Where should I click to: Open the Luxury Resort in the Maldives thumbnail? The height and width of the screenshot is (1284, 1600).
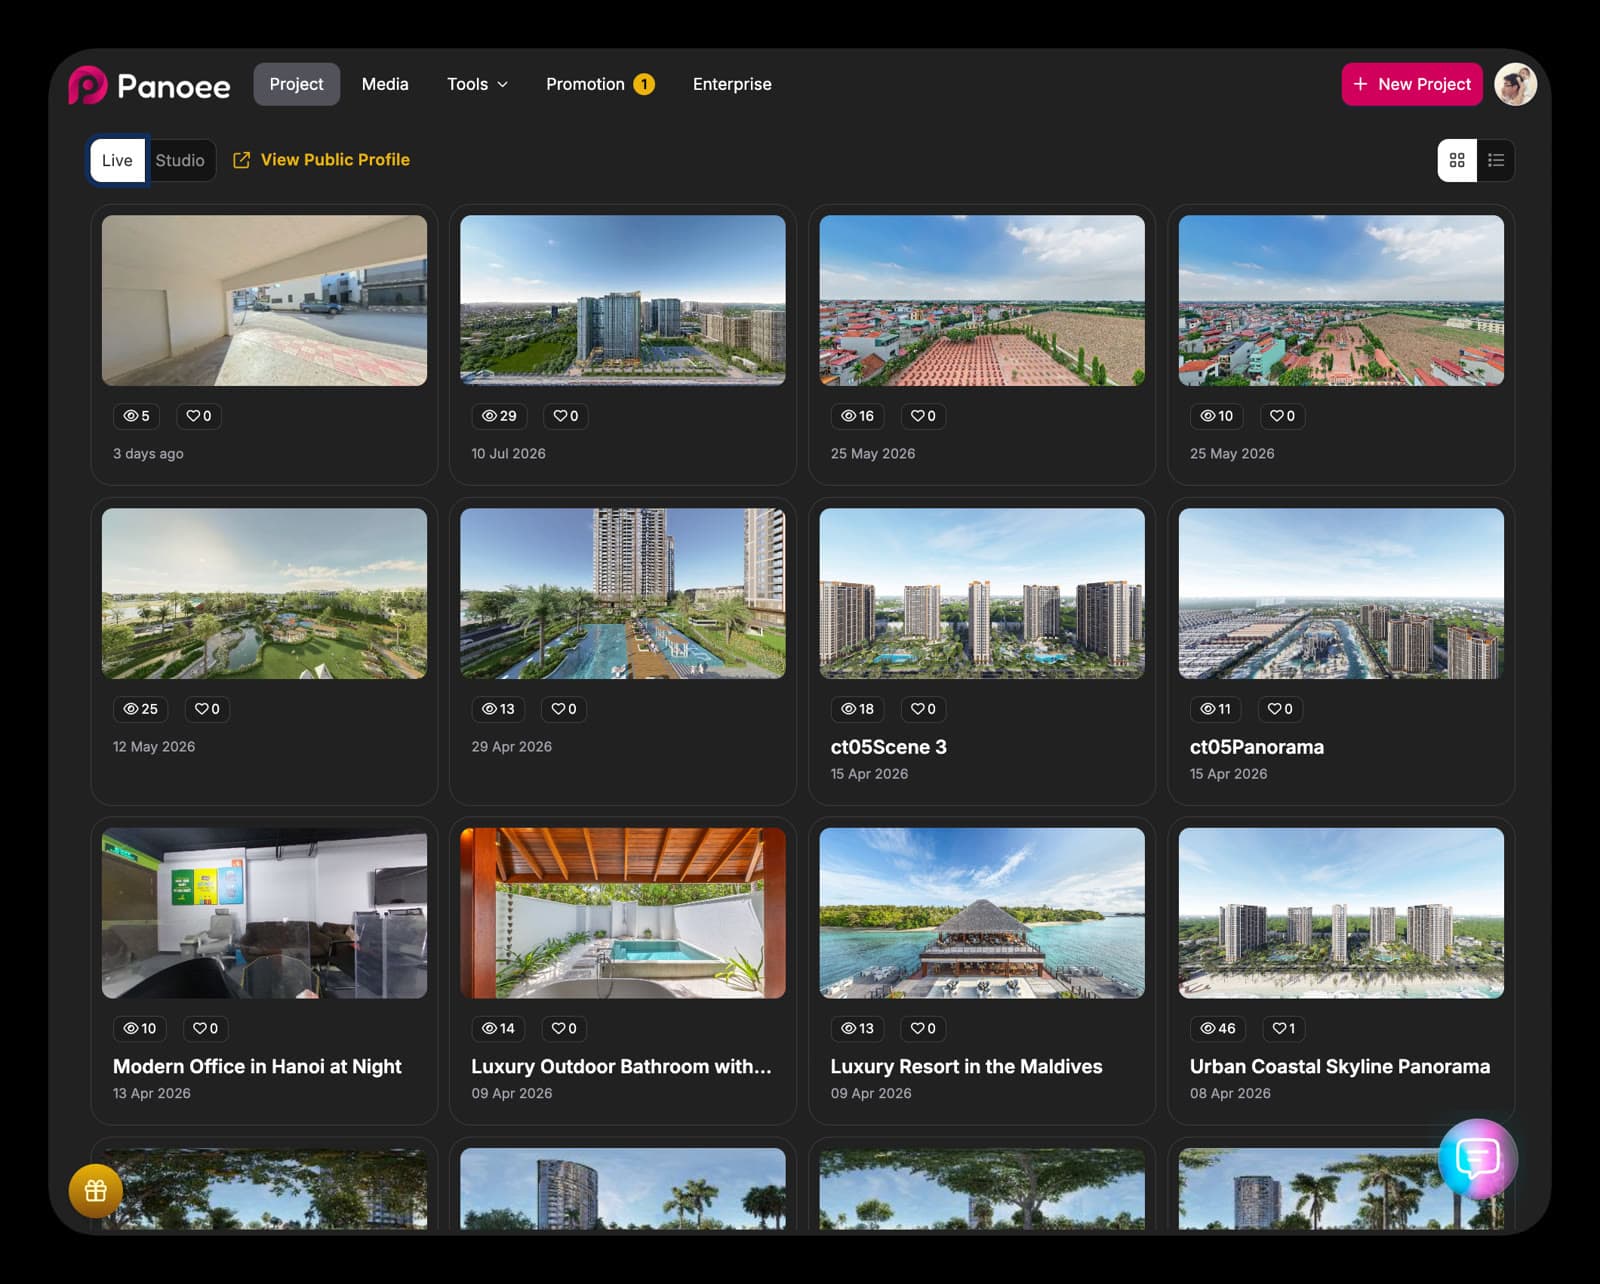982,913
